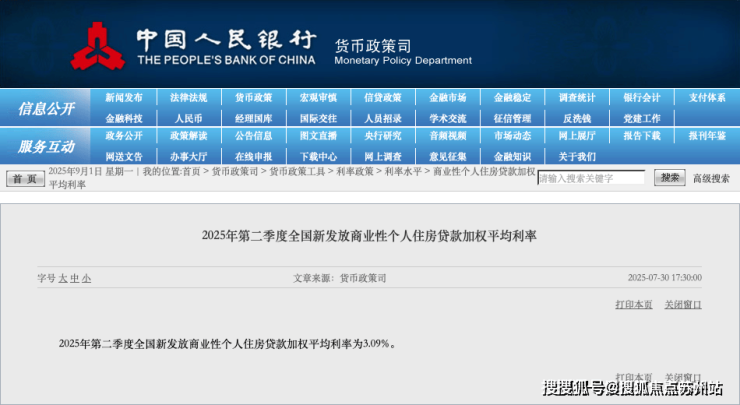Select 国际交往 in navigation

(318, 118)
